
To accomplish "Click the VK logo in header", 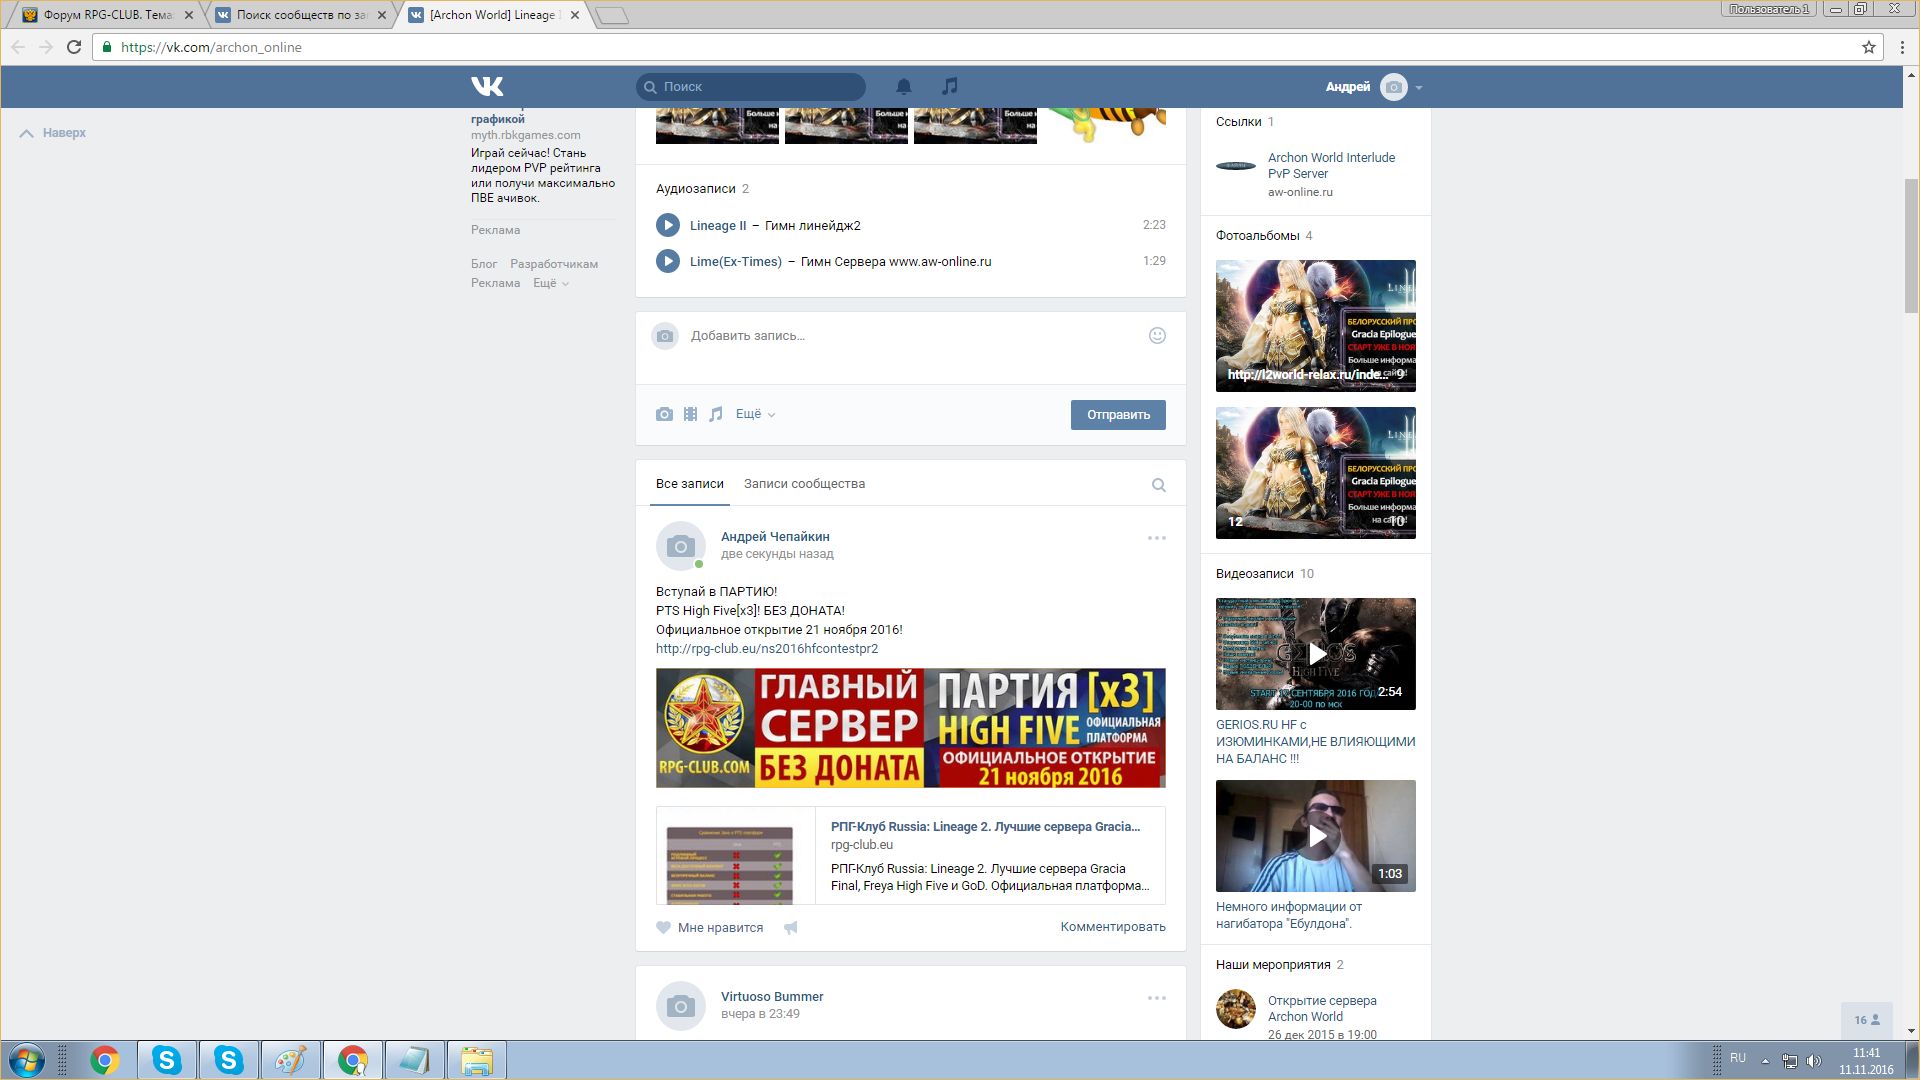I will 487,87.
